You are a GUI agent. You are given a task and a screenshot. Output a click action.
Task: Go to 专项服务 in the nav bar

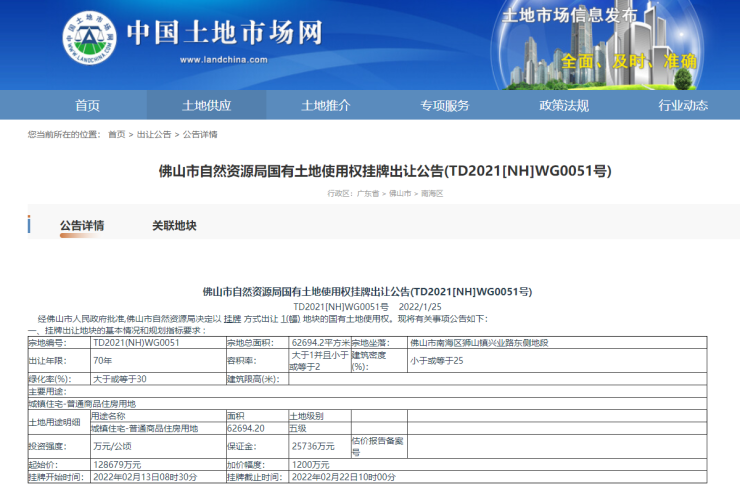click(444, 105)
